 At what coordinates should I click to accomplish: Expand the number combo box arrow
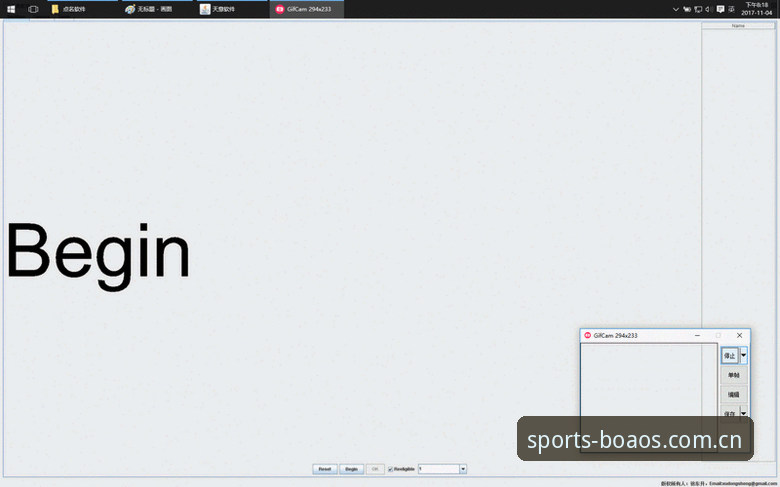(x=463, y=469)
